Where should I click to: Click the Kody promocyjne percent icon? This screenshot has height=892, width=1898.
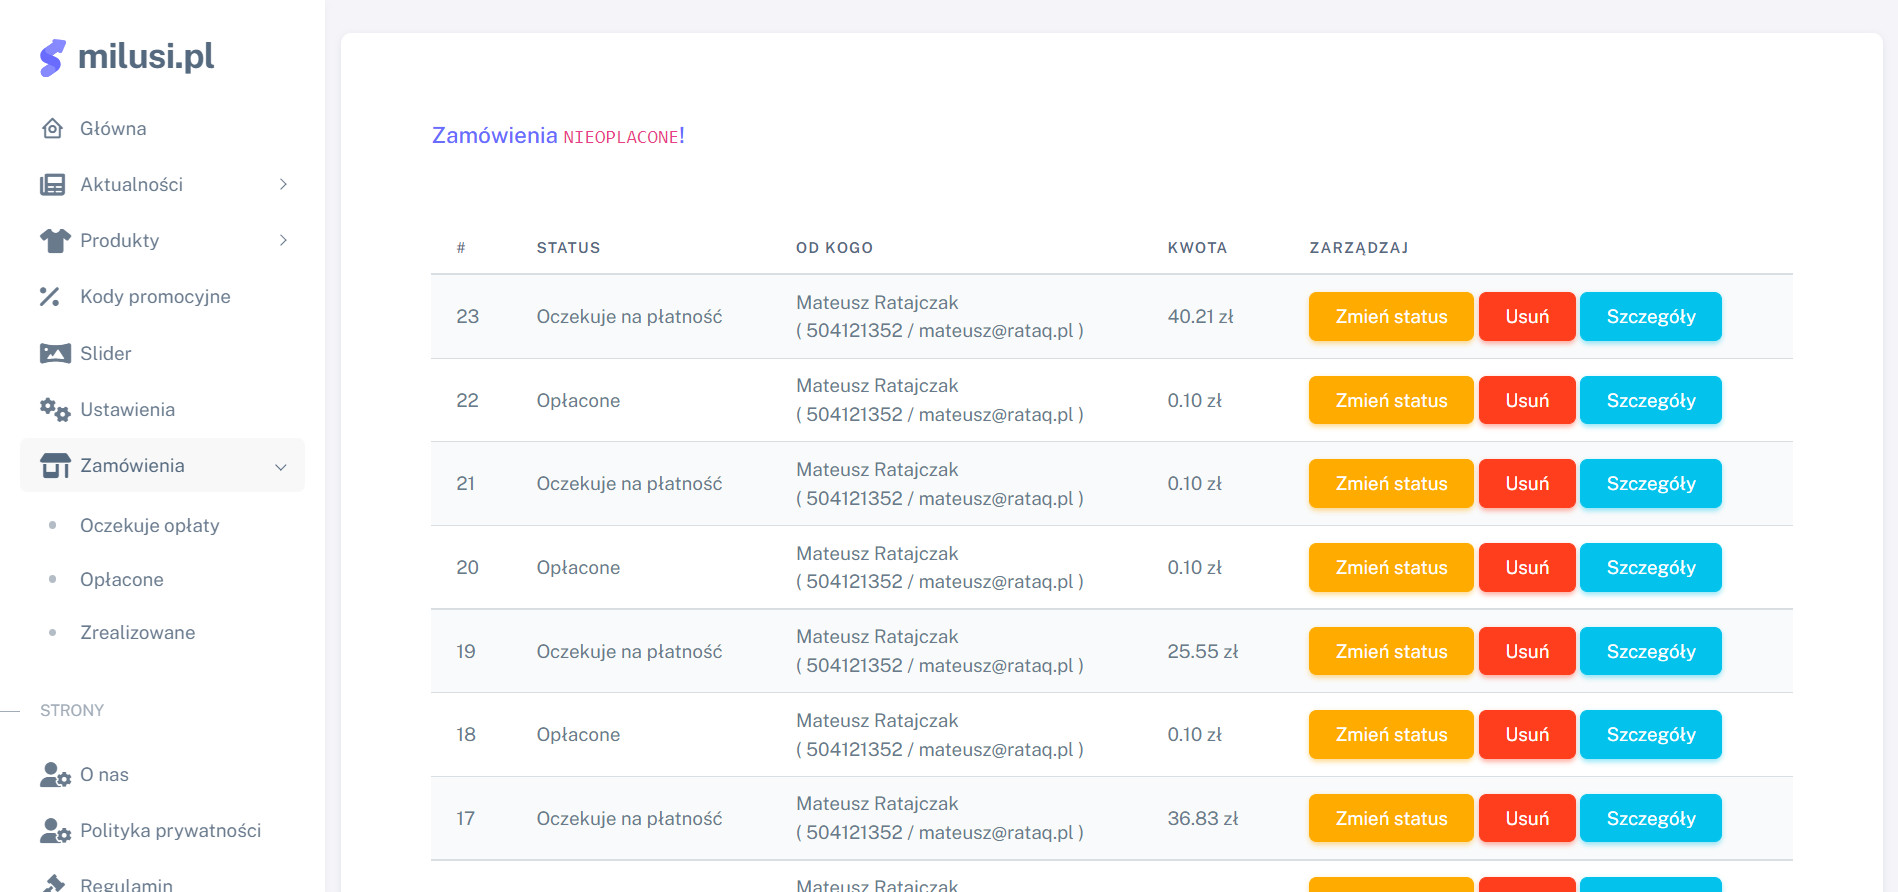pyautogui.click(x=50, y=297)
